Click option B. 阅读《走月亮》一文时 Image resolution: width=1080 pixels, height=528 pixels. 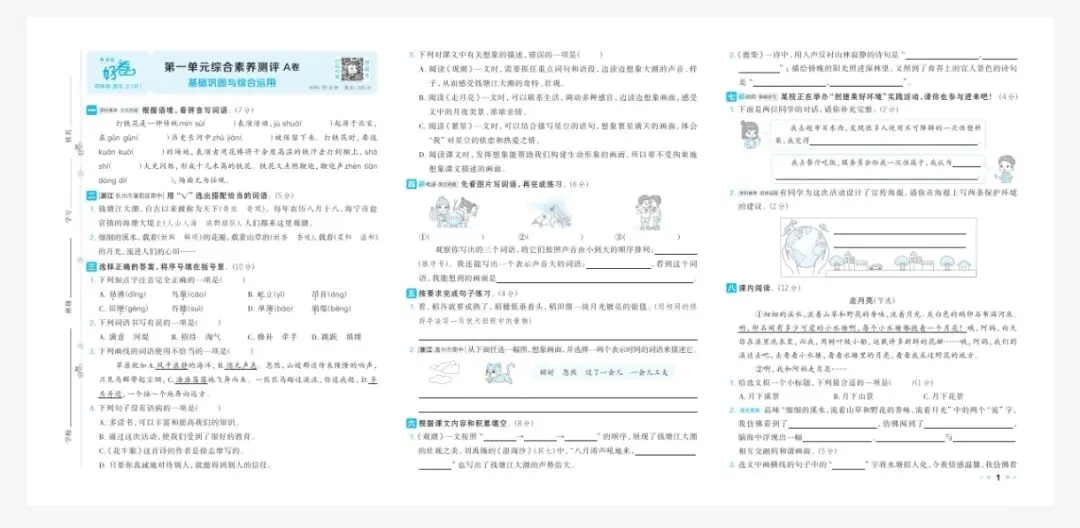pyautogui.click(x=558, y=103)
